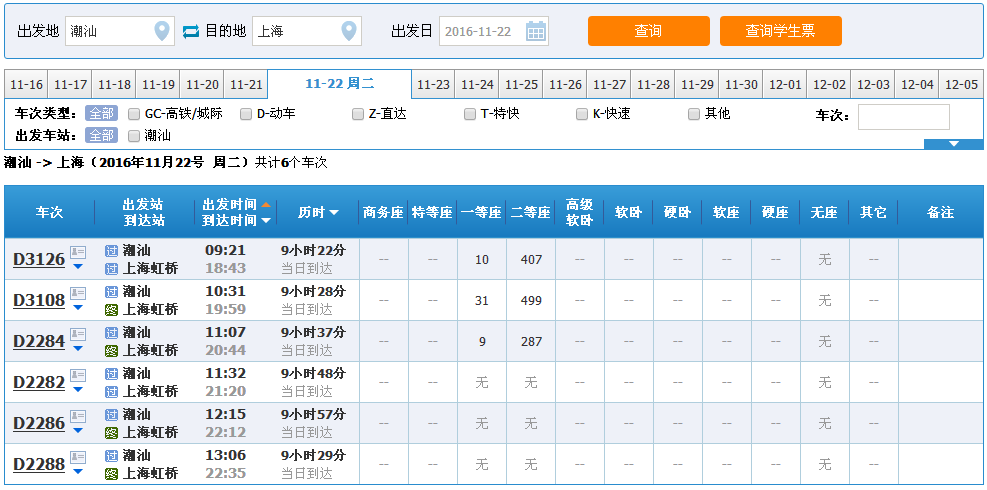Focus the 目的地 destination input field
Image resolution: width=987 pixels, height=490 pixels.
pyautogui.click(x=307, y=31)
